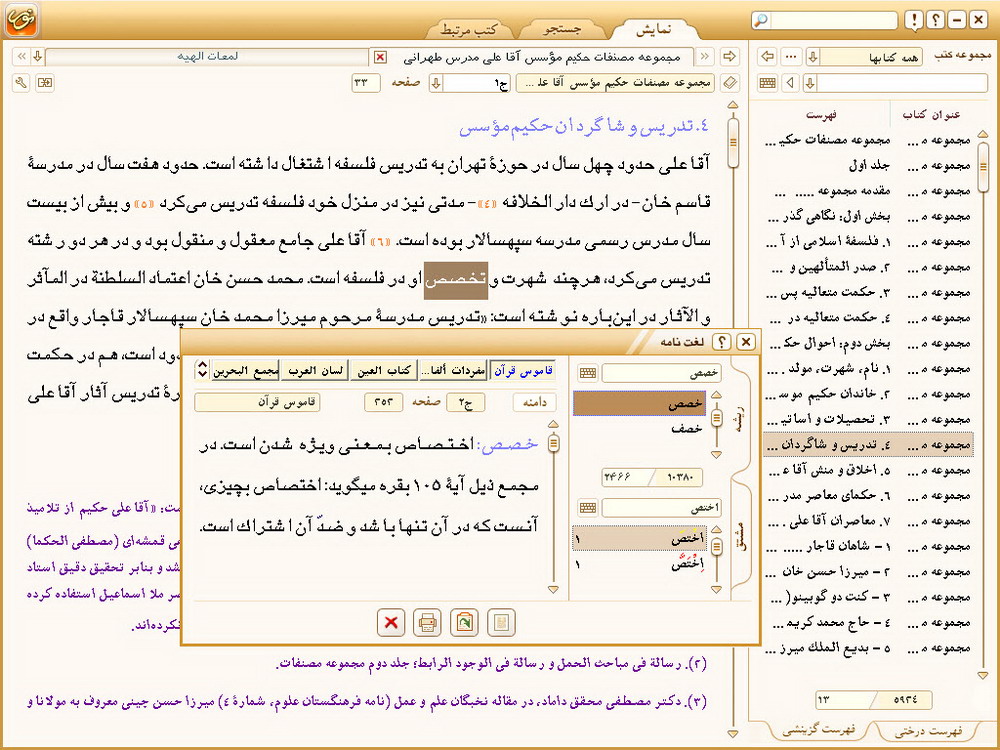
Task: Click the exclamation mark info icon in the top bar
Action: coord(913,20)
